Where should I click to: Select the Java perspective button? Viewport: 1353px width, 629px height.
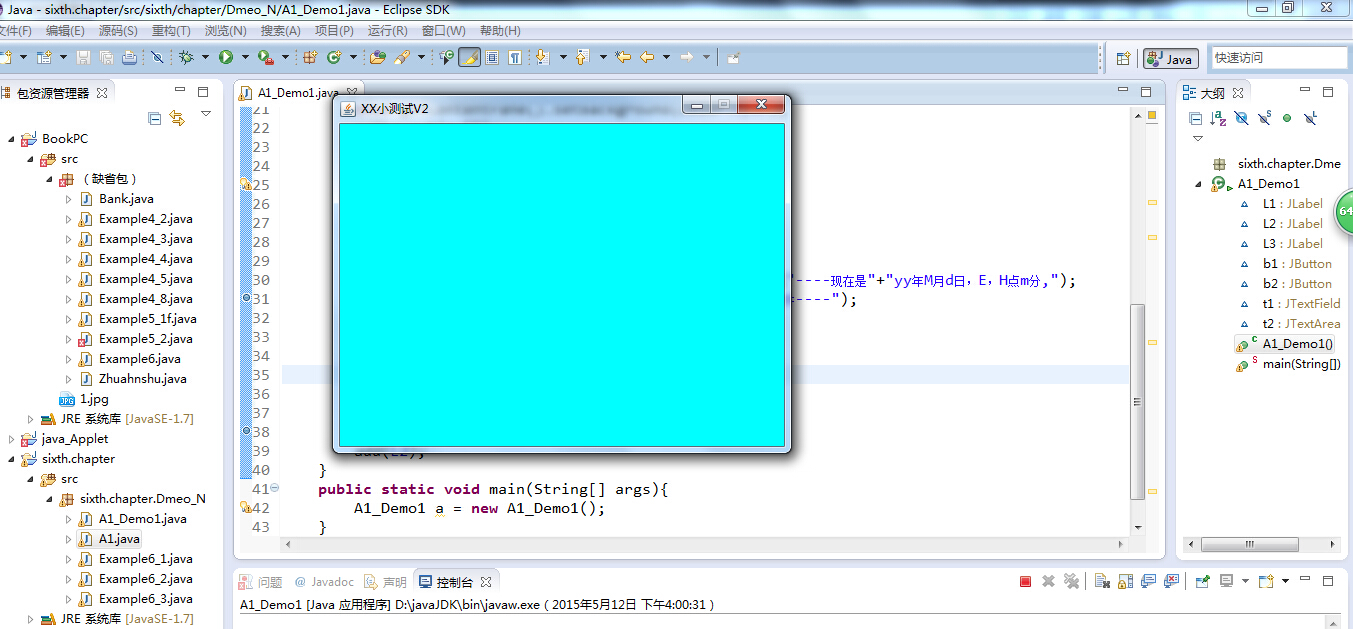1171,58
